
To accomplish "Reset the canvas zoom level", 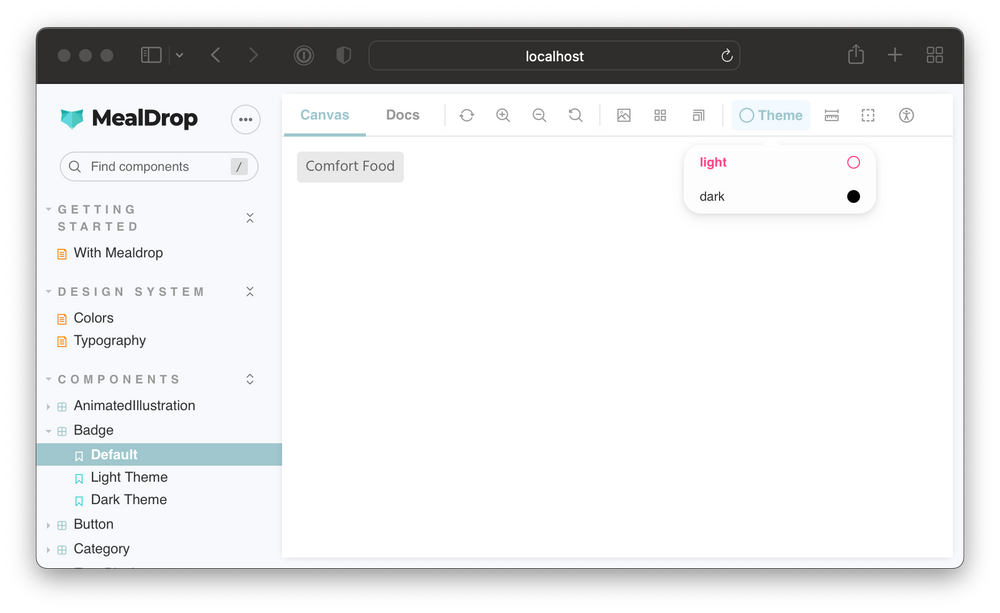I will (576, 115).
